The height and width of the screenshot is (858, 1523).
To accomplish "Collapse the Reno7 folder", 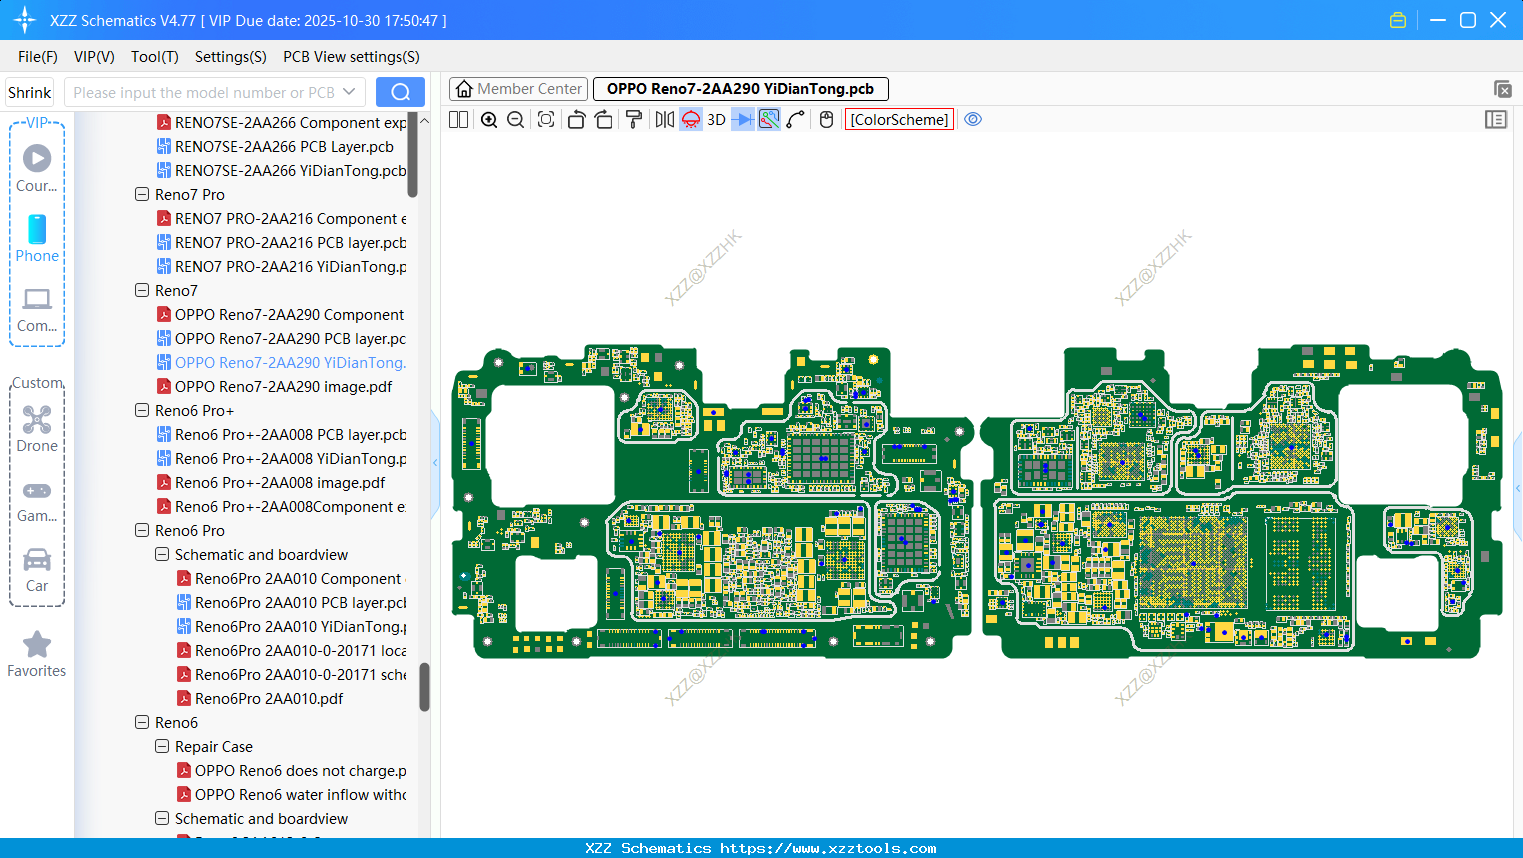I will [142, 290].
